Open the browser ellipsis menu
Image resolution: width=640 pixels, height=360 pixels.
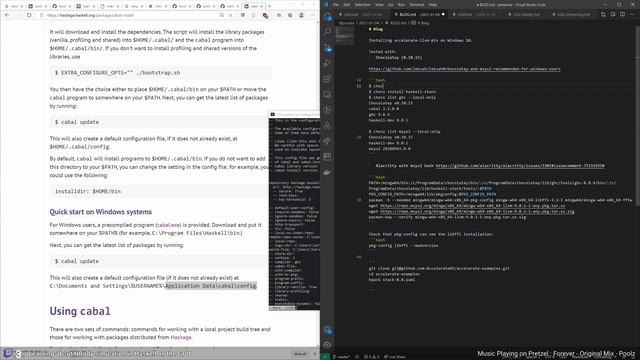pyautogui.click(x=313, y=15)
